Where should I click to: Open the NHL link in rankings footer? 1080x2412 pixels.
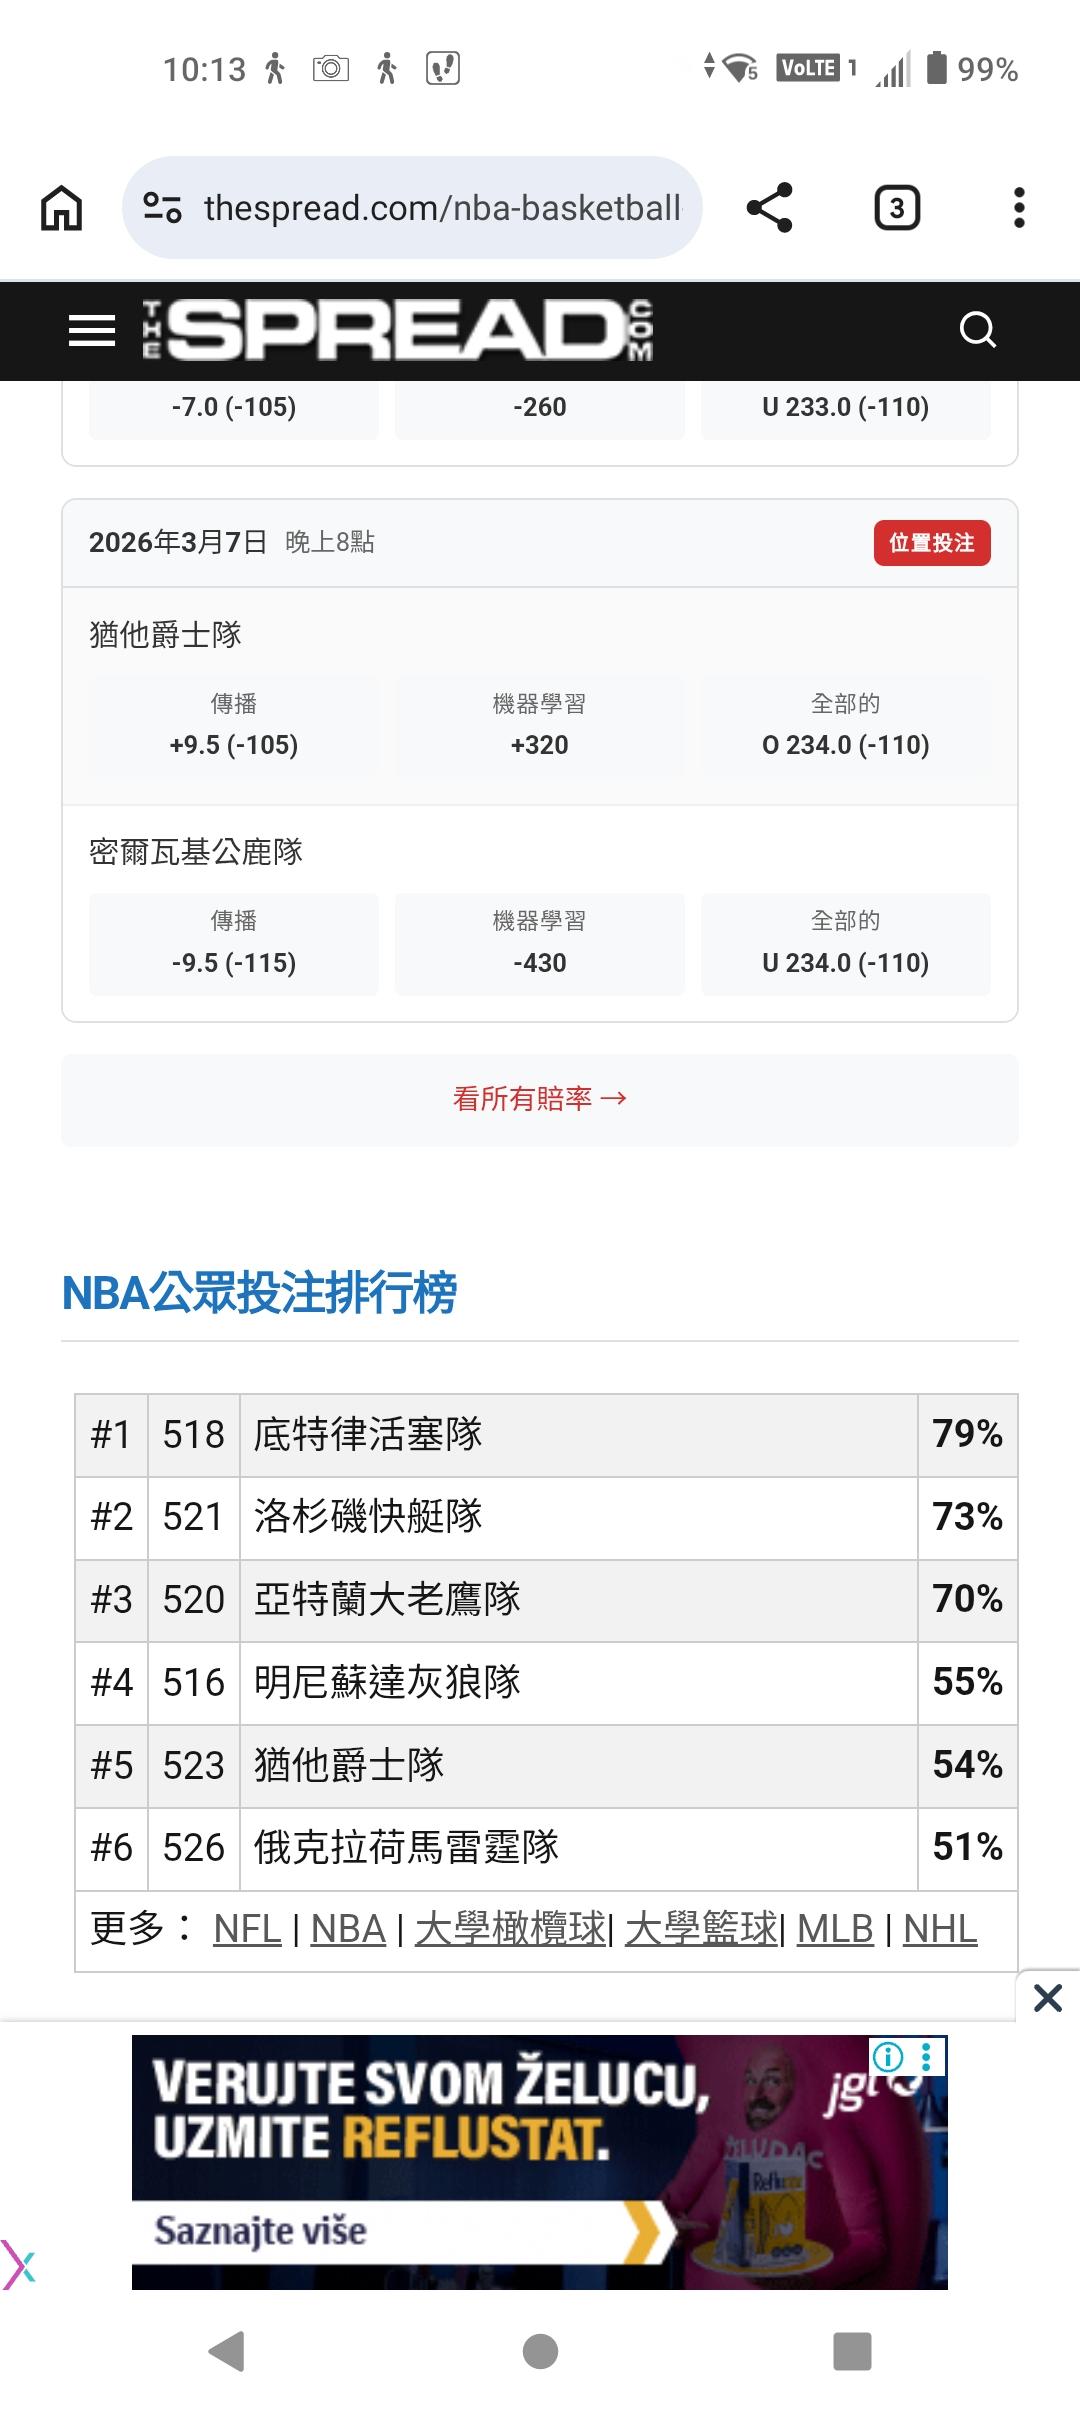[x=939, y=1929]
